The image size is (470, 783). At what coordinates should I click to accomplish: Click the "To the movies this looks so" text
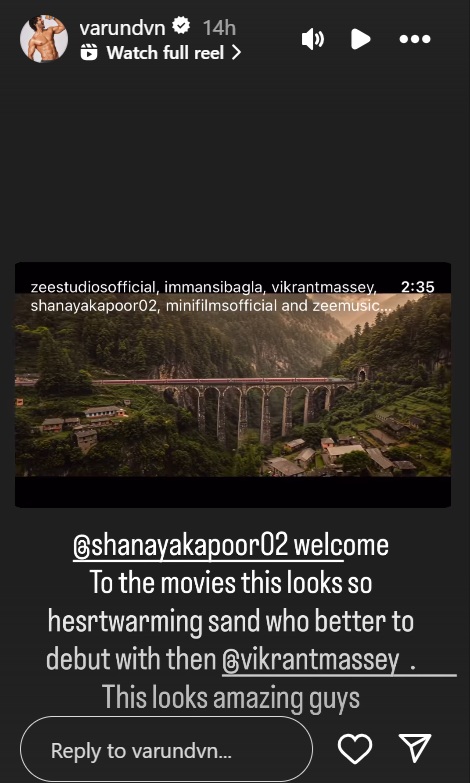231,583
